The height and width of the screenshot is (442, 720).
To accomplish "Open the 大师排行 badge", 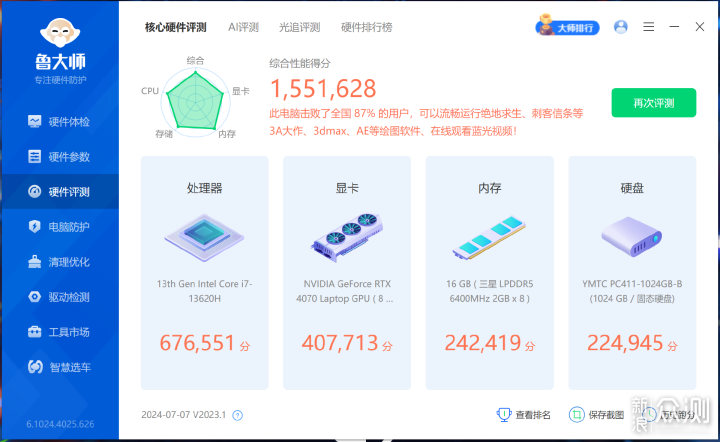I will pos(568,26).
